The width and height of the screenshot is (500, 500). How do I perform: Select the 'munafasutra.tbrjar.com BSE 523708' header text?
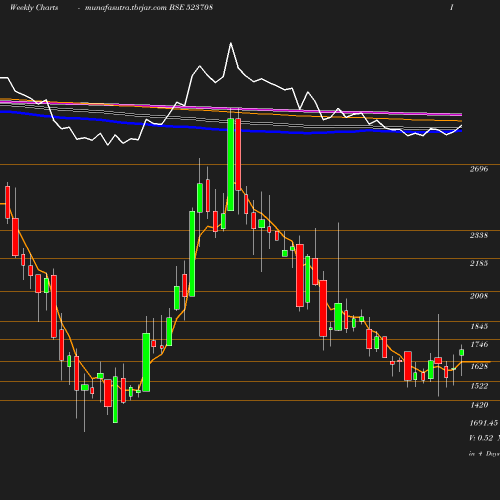(x=149, y=8)
